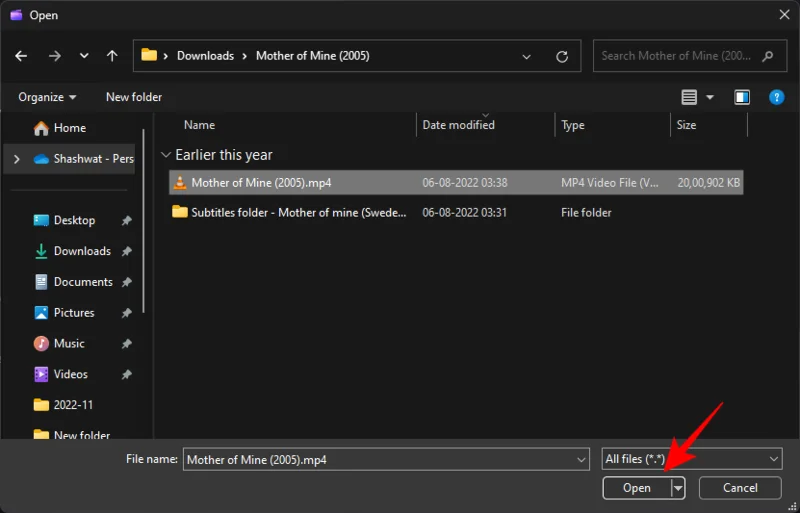The height and width of the screenshot is (513, 800).
Task: Refresh the current folder view
Action: click(562, 56)
